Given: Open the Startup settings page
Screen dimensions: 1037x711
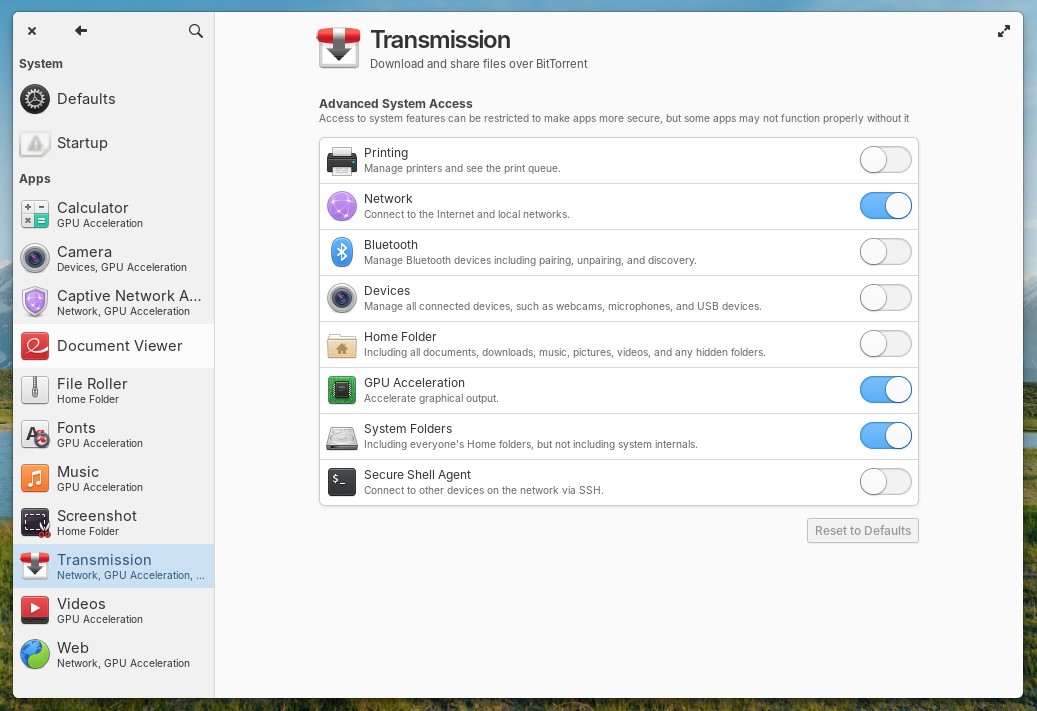Looking at the screenshot, I should tap(113, 143).
